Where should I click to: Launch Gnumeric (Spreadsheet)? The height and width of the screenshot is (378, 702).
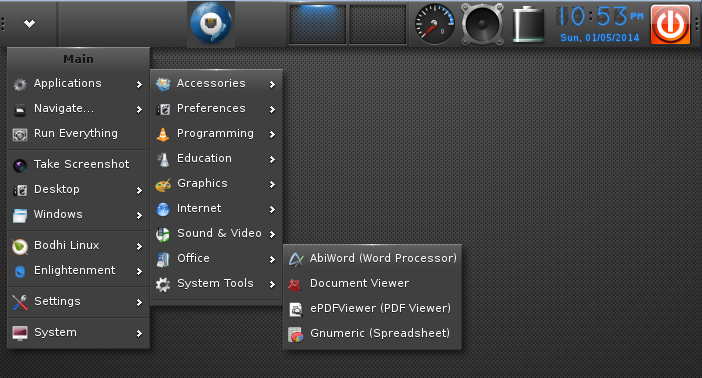(x=372, y=334)
